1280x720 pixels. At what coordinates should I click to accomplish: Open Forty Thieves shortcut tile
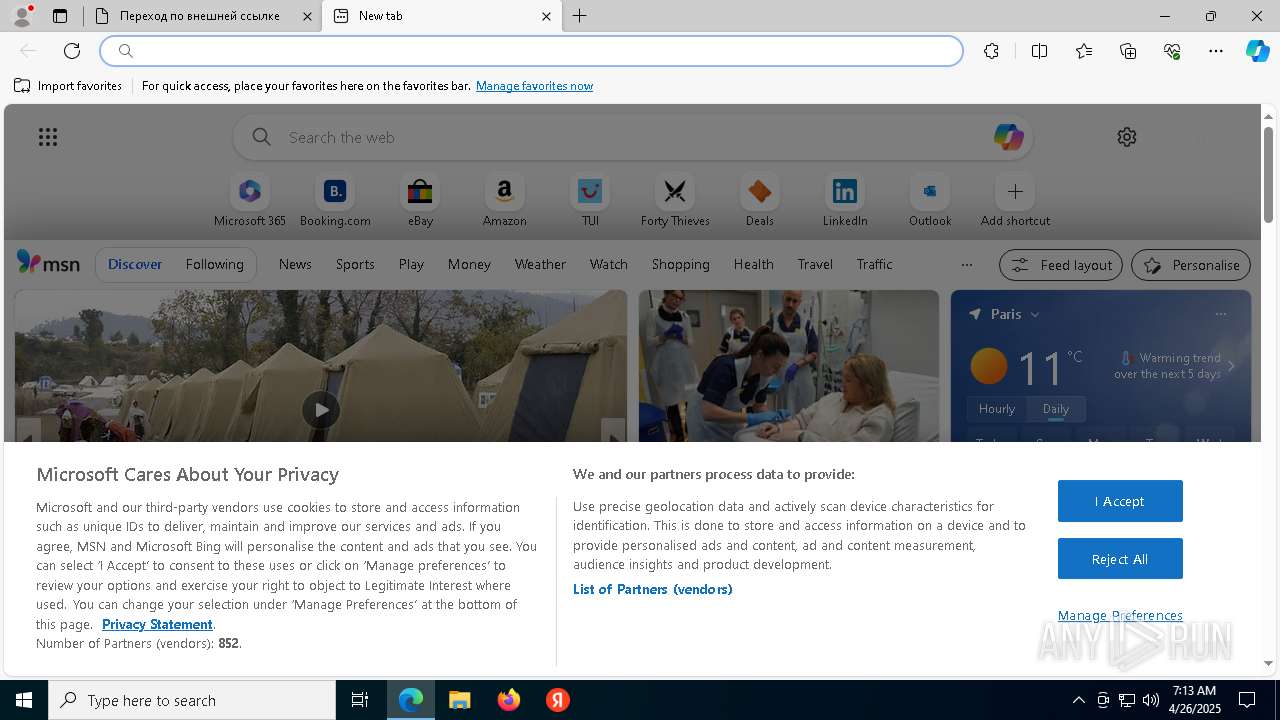(x=675, y=200)
